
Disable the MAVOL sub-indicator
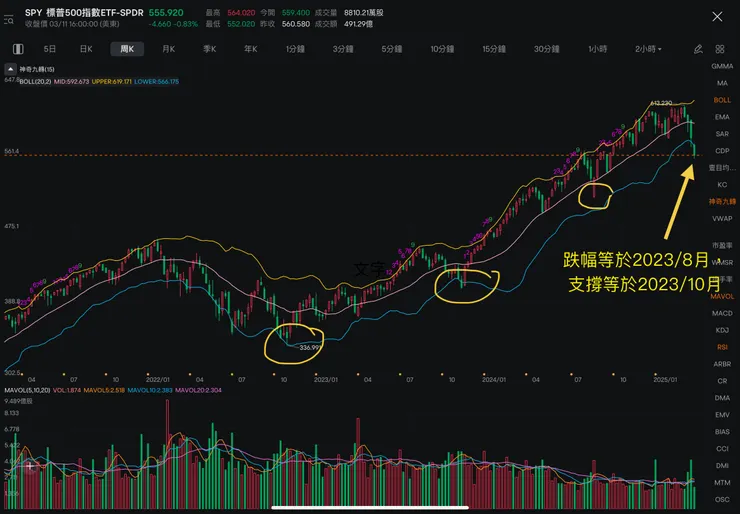click(x=722, y=296)
